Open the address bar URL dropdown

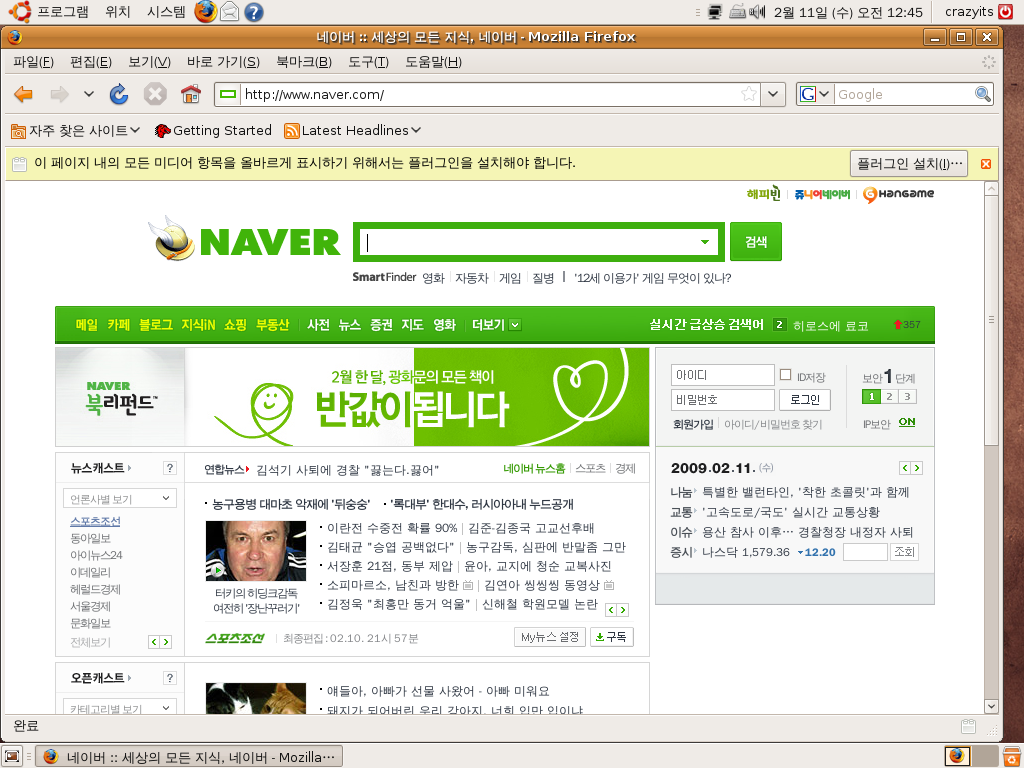[773, 94]
